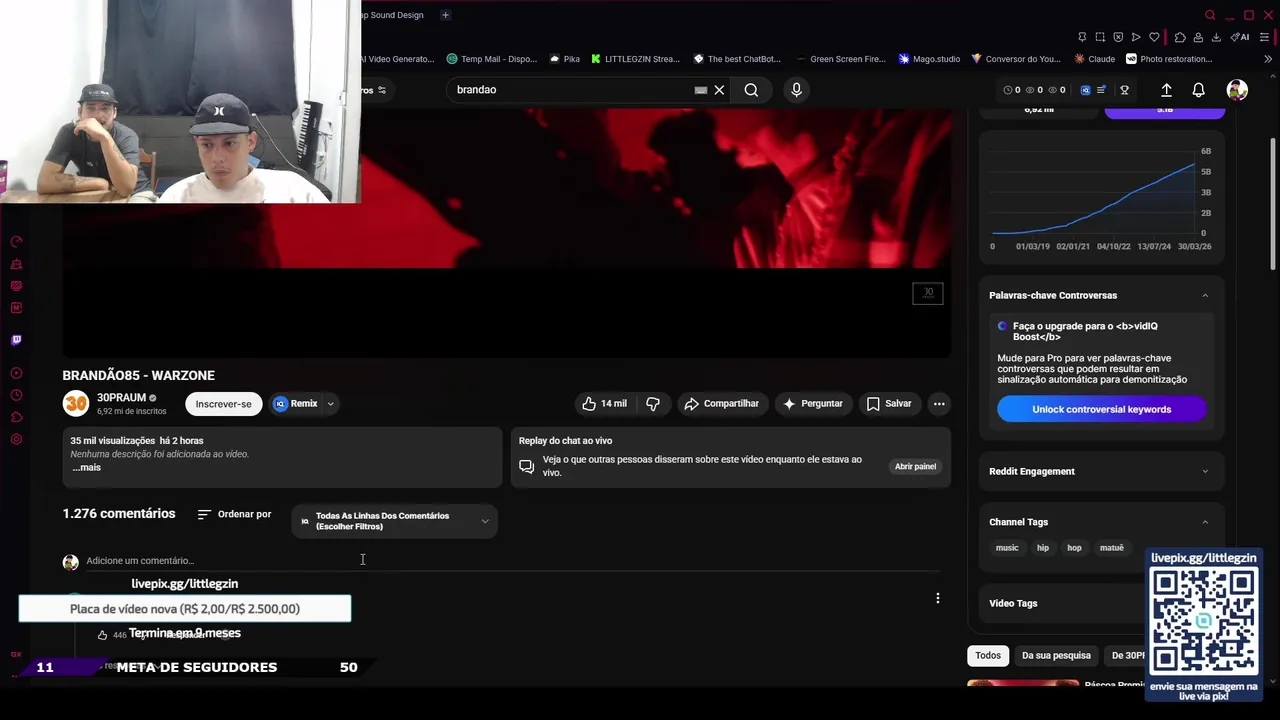Select the Da sua pesquisa chip

(1056, 655)
